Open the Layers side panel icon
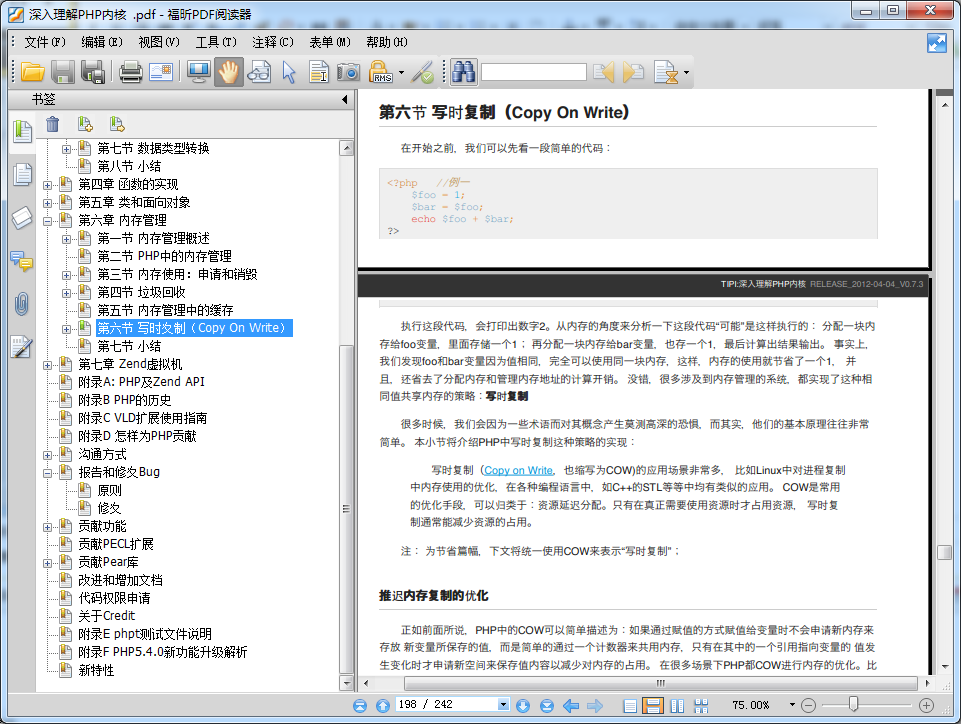961x724 pixels. [x=22, y=218]
